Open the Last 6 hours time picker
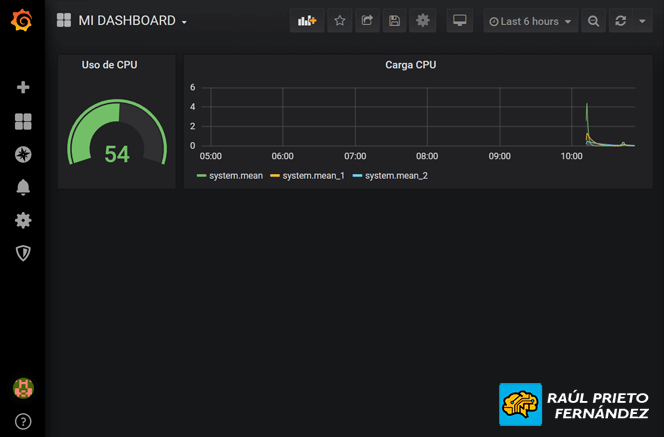664x437 pixels. pyautogui.click(x=530, y=21)
